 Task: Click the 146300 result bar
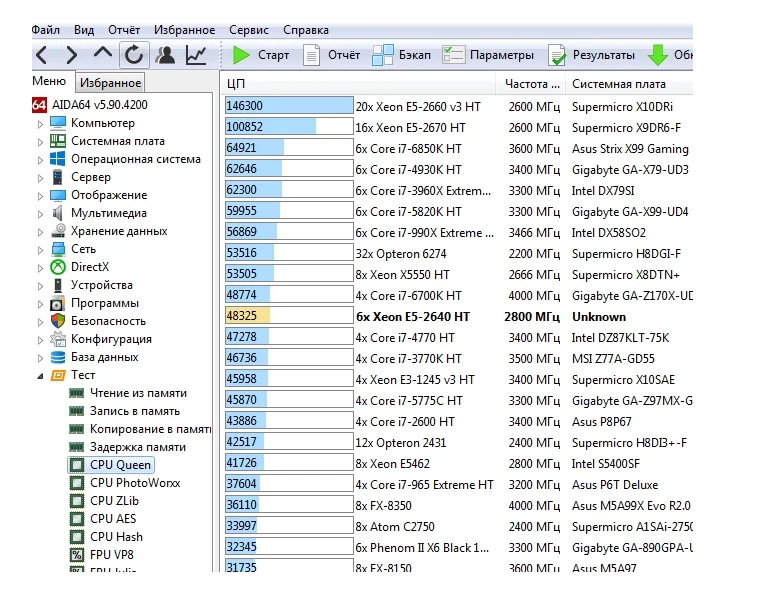click(x=289, y=106)
